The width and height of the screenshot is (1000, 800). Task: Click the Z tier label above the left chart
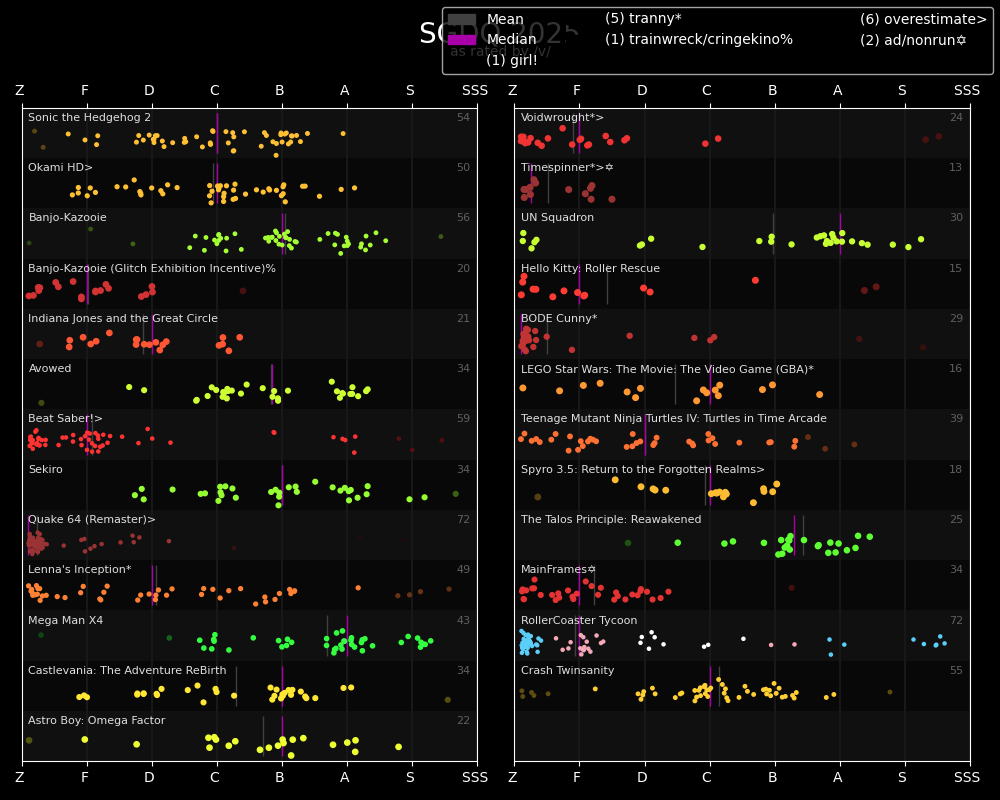coord(20,91)
